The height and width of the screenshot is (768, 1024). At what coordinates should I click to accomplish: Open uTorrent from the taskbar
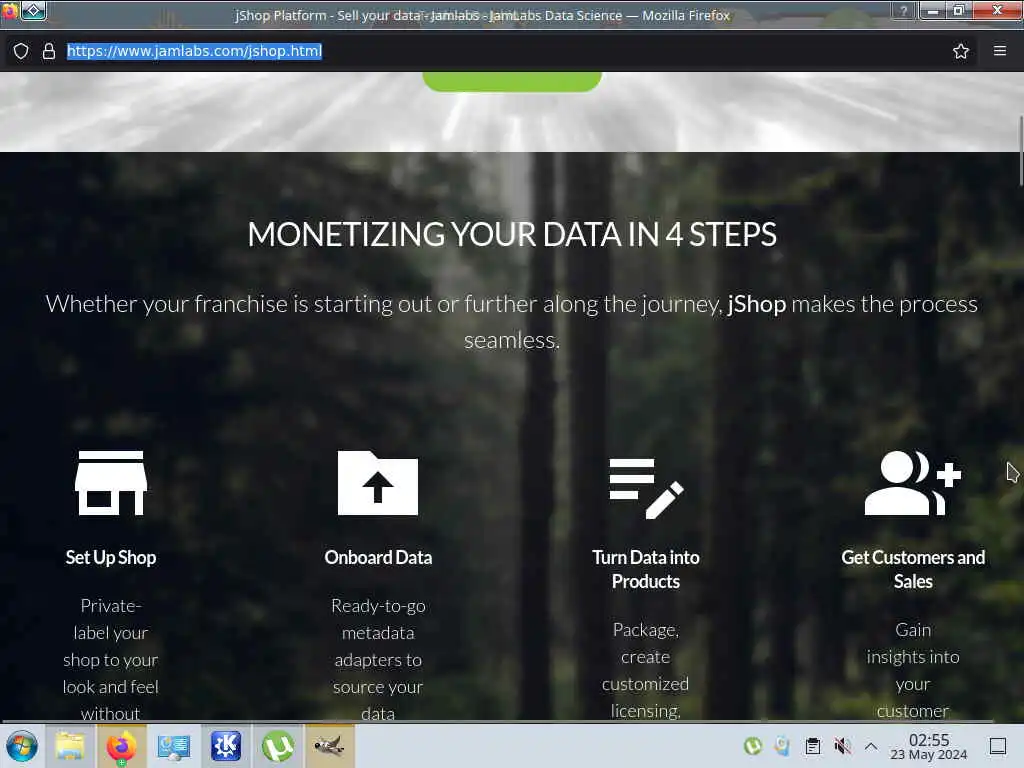tap(278, 746)
